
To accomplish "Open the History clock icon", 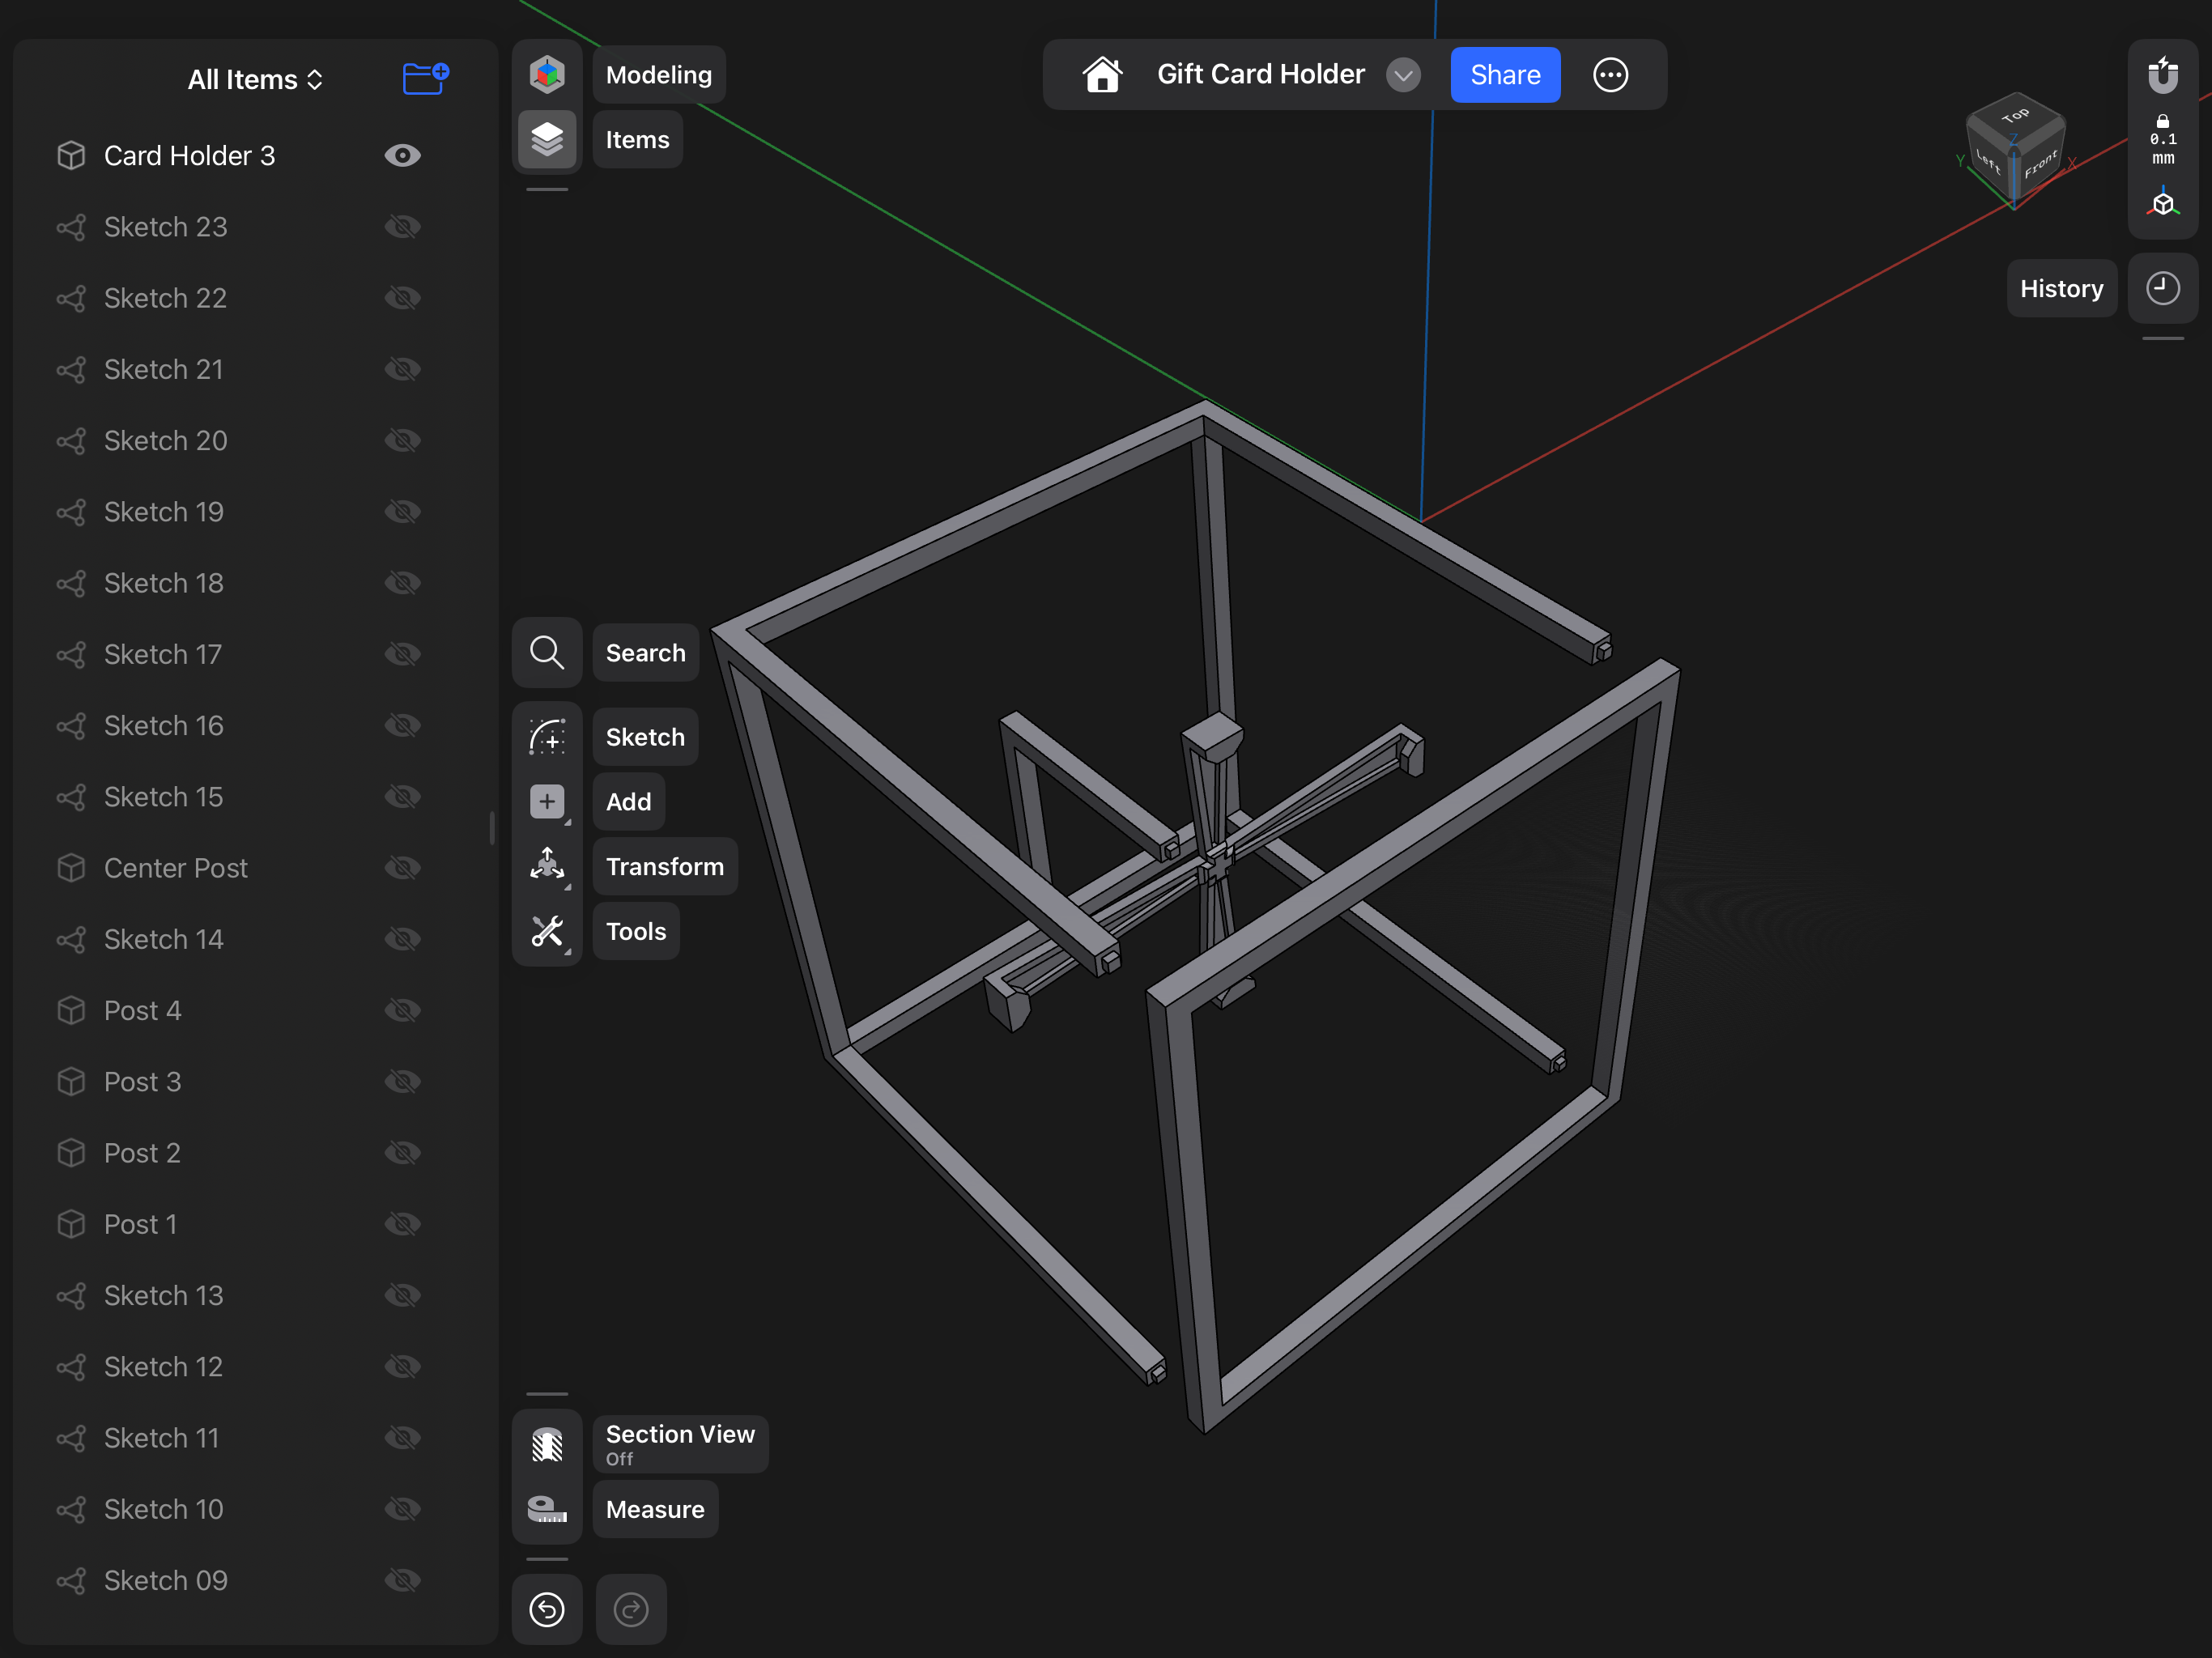I will [2163, 288].
